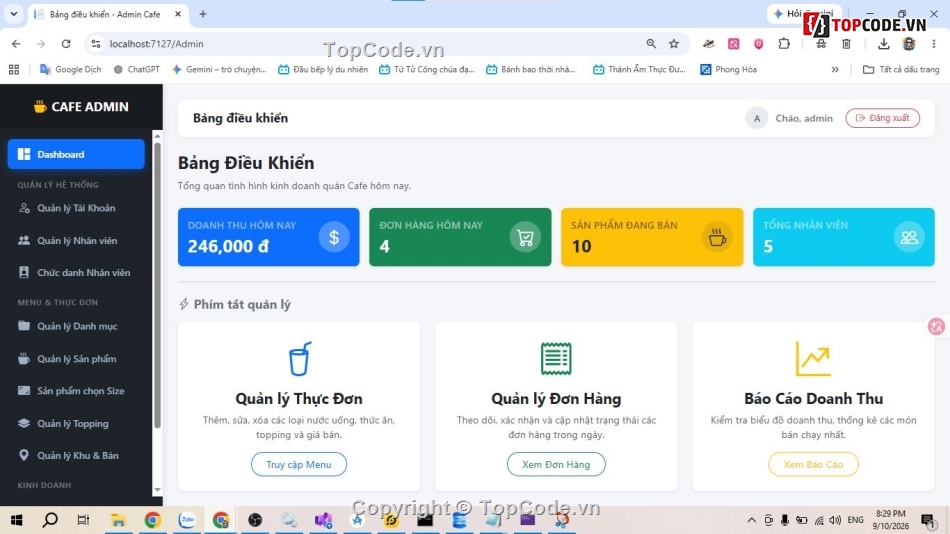Open Zalo from the taskbar

tap(187, 520)
